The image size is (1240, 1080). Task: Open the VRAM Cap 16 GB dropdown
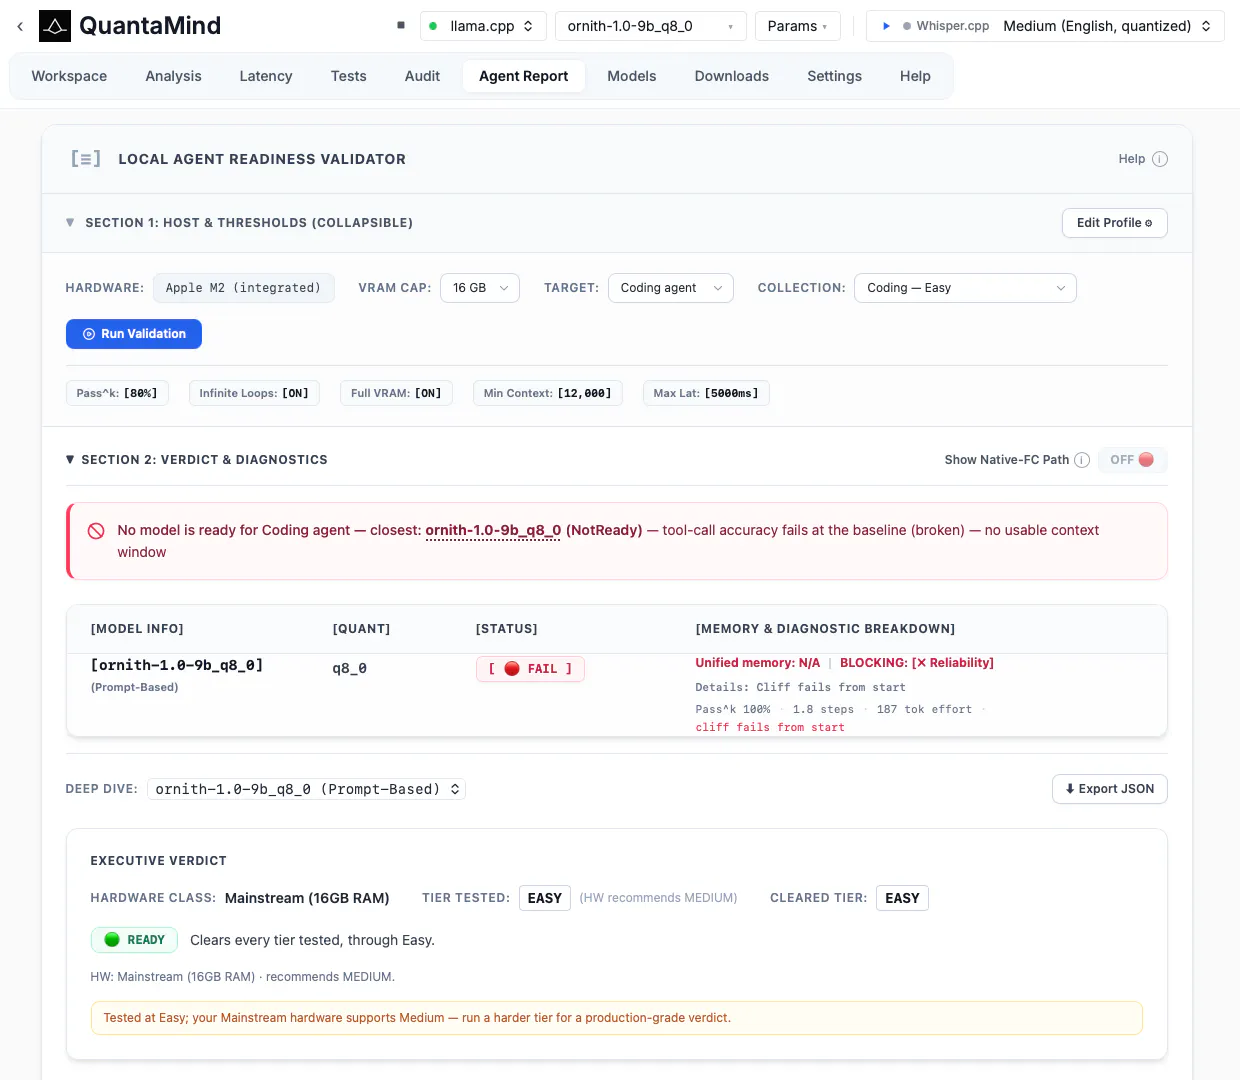pyautogui.click(x=480, y=288)
